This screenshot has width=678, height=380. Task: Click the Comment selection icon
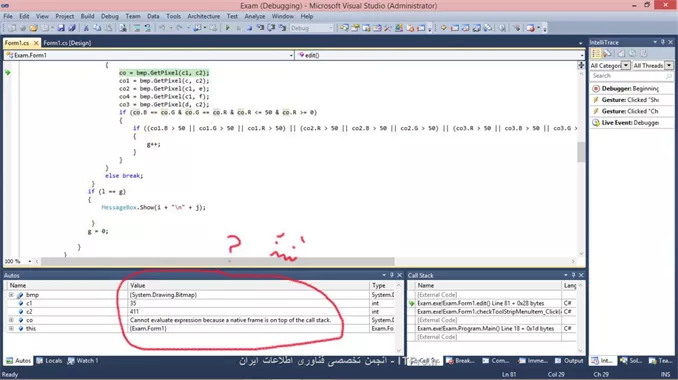[137, 28]
